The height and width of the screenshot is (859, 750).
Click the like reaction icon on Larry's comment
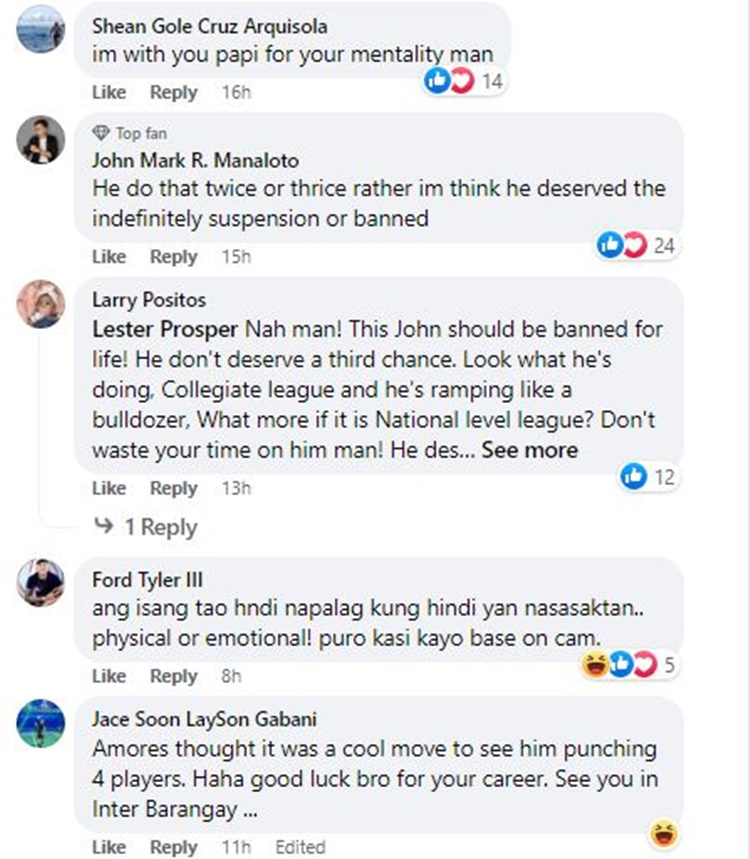(x=634, y=477)
